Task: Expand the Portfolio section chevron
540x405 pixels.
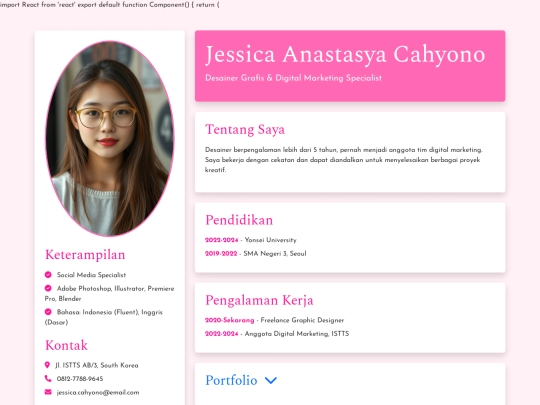Action: pos(271,381)
